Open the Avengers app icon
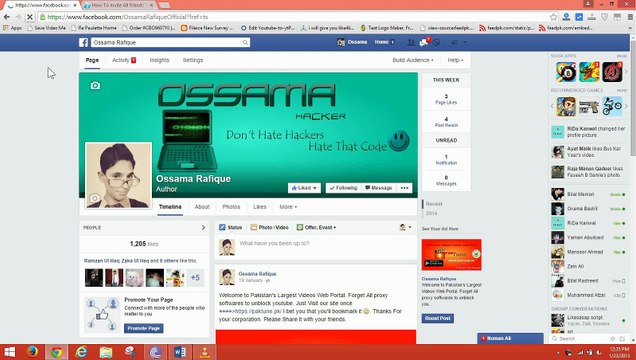The width and height of the screenshot is (636, 360). 612,72
